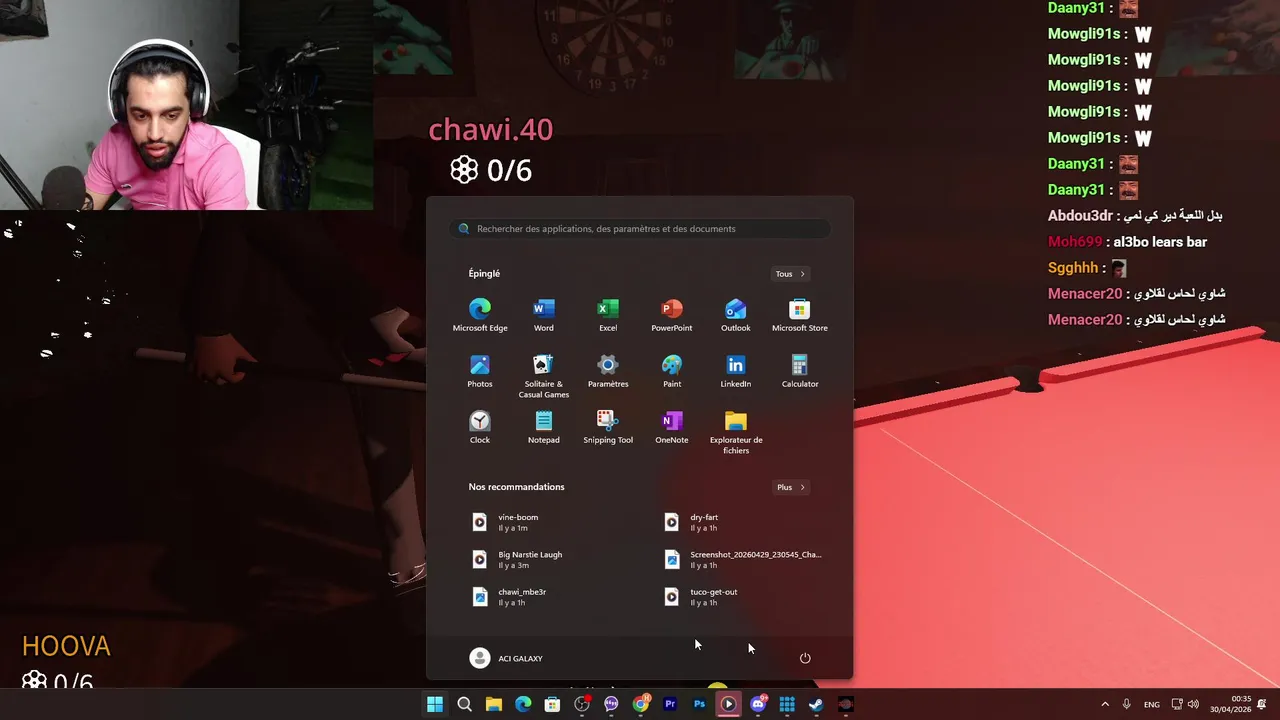This screenshot has width=1280, height=720.
Task: Expand the system tray hidden icons chevron
Action: pyautogui.click(x=1105, y=704)
